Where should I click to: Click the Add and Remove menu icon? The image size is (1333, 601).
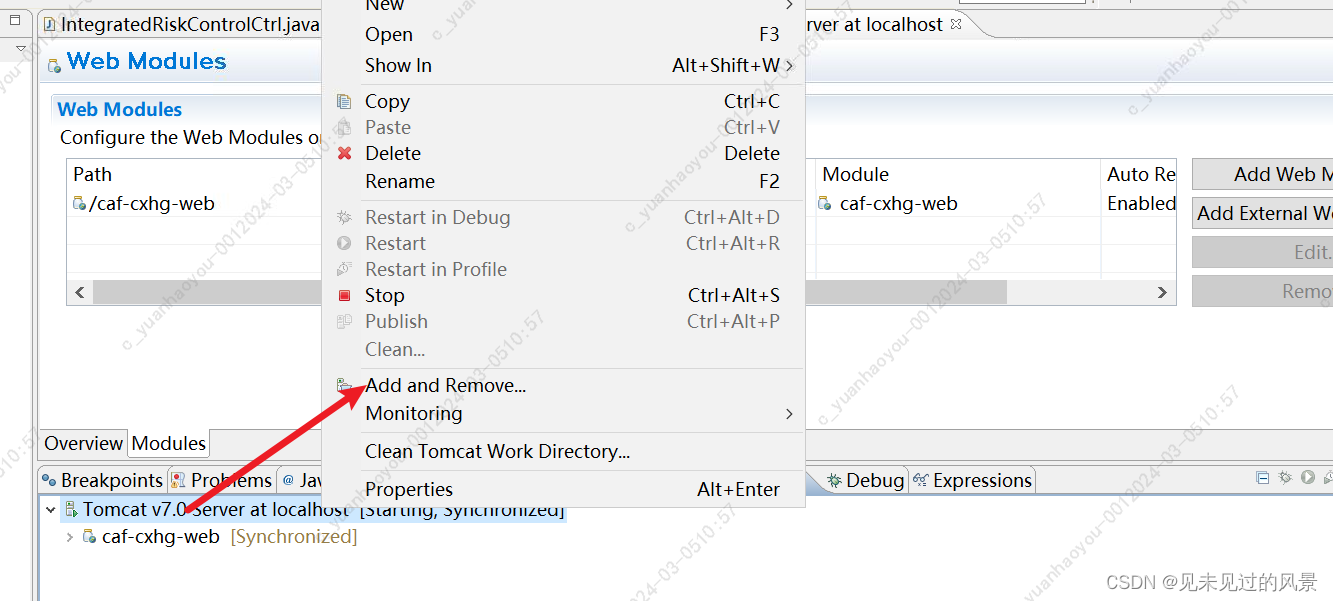[344, 385]
